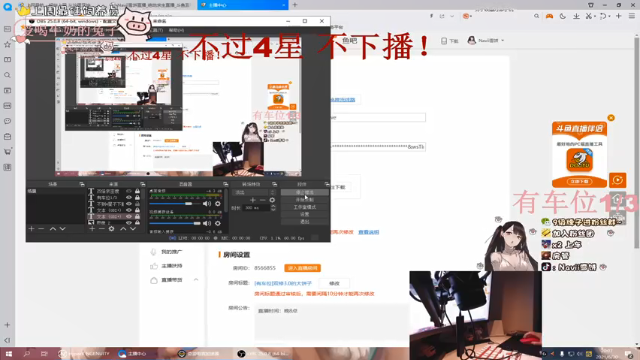
Task: Adjust mic/aux volume slider
Action: pos(175,223)
